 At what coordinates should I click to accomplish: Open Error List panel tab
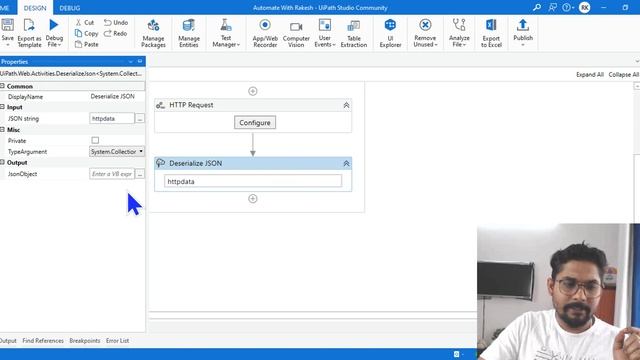point(117,340)
